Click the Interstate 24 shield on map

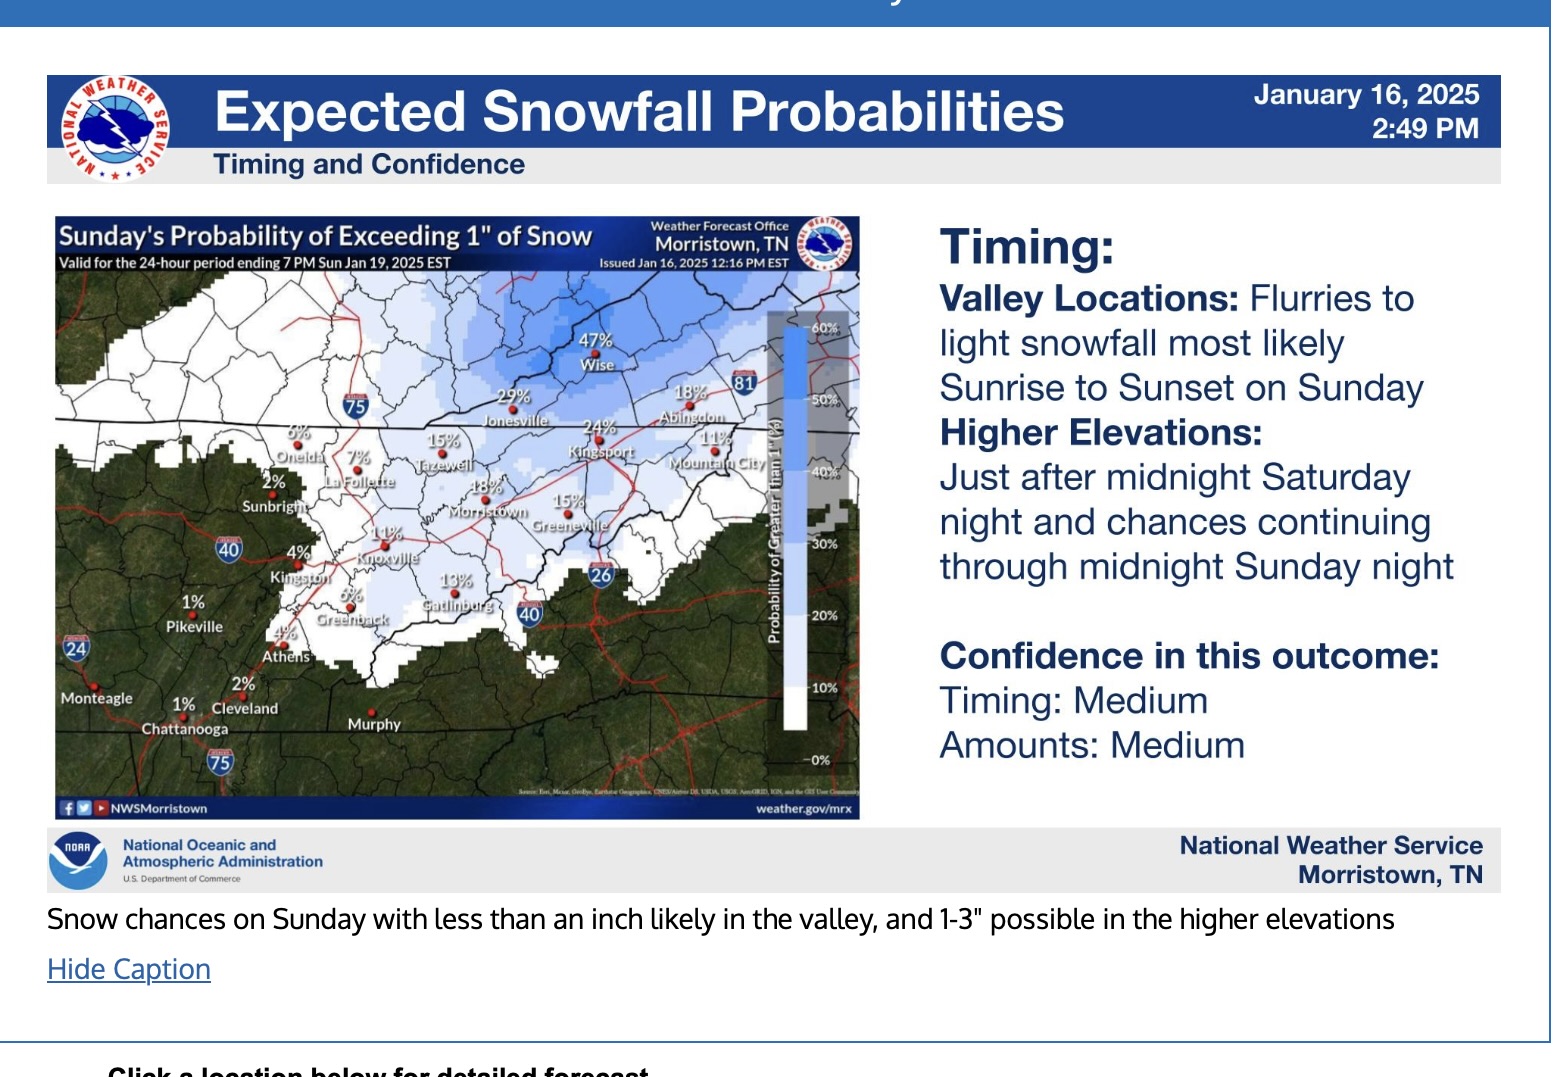tap(76, 647)
